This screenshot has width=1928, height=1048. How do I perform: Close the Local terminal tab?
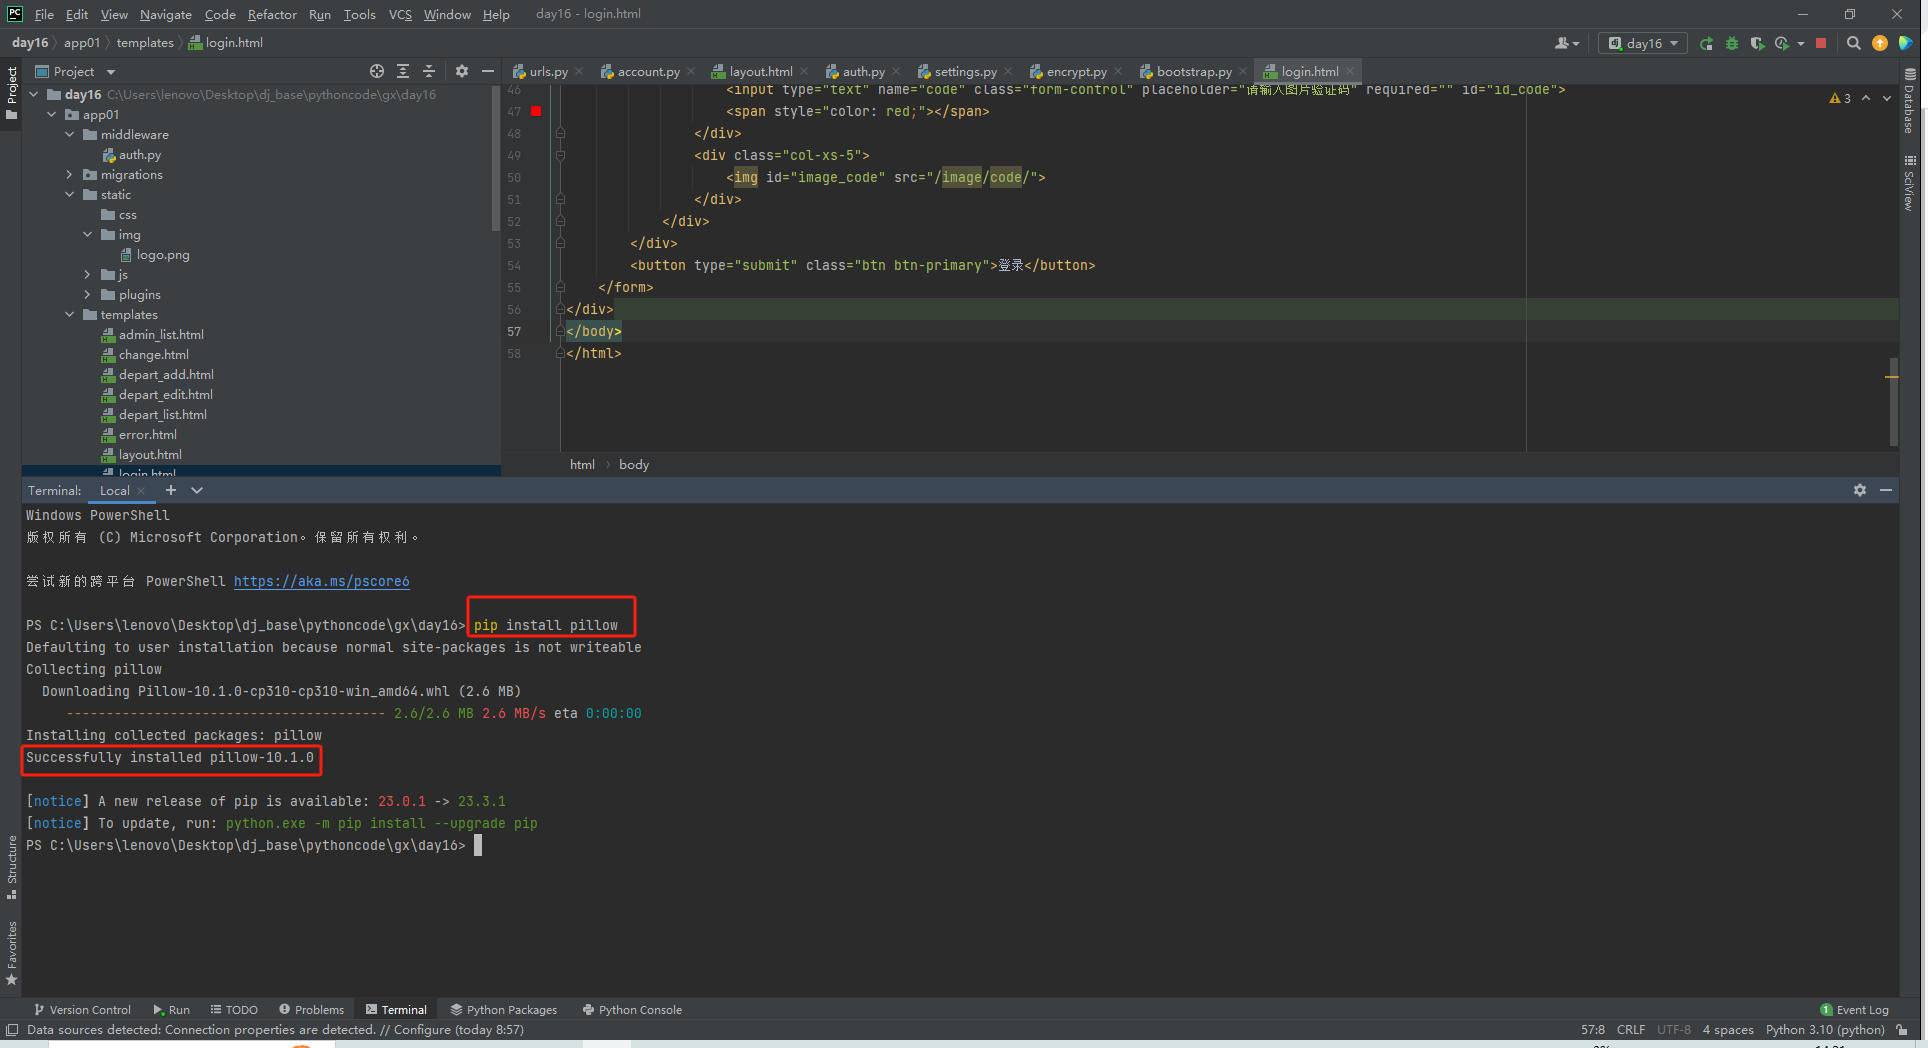(x=141, y=491)
